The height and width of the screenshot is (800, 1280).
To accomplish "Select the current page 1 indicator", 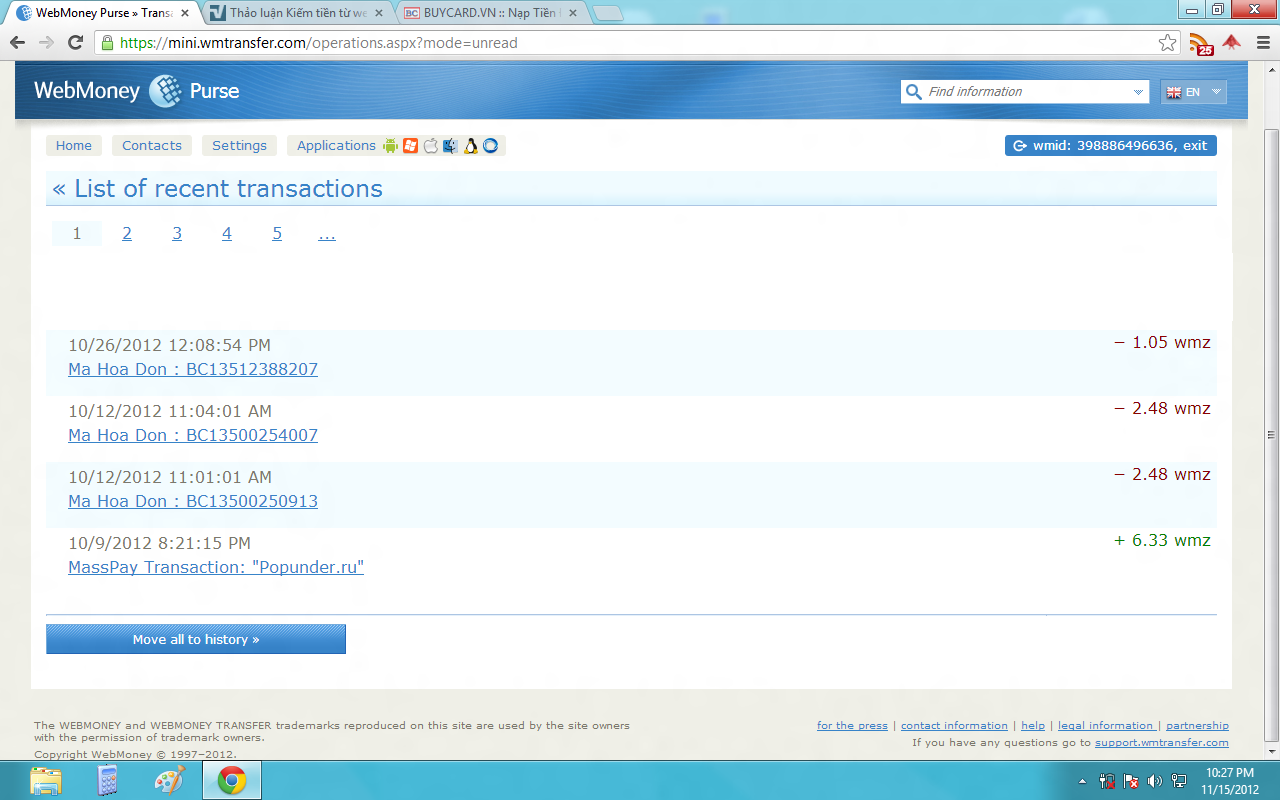I will tap(77, 233).
